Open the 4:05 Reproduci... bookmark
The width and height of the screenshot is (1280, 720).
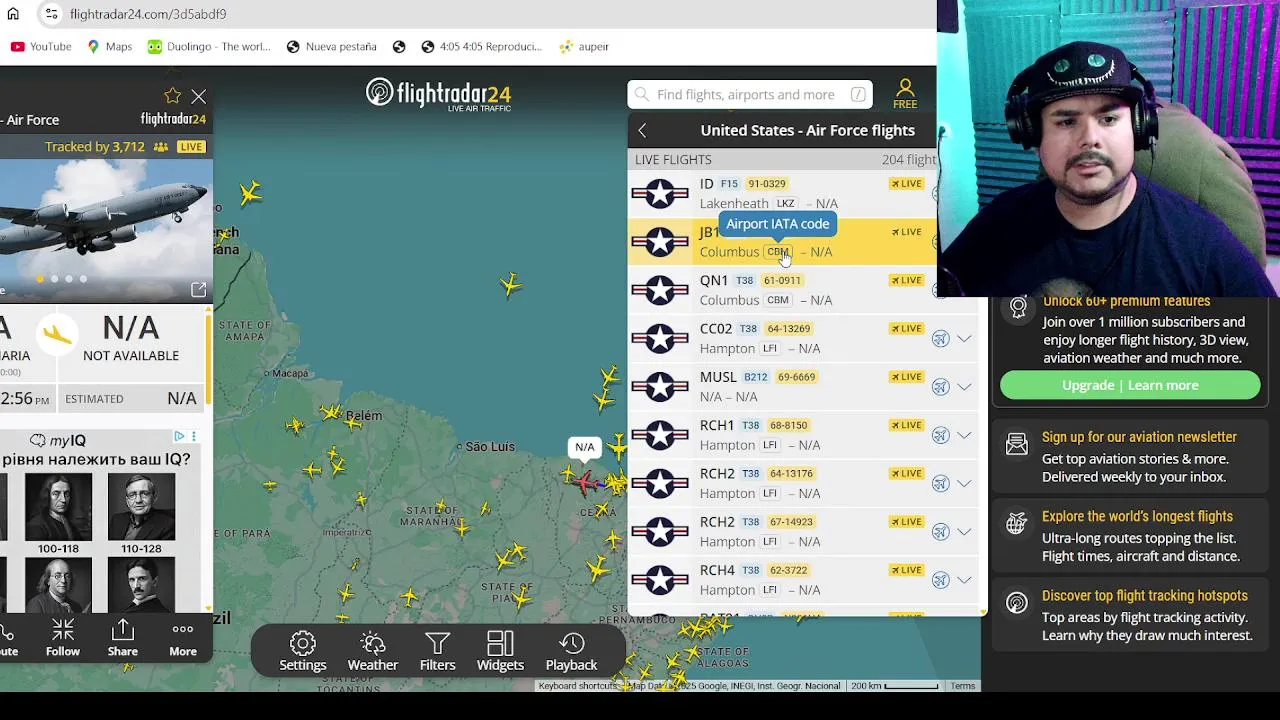pyautogui.click(x=481, y=46)
